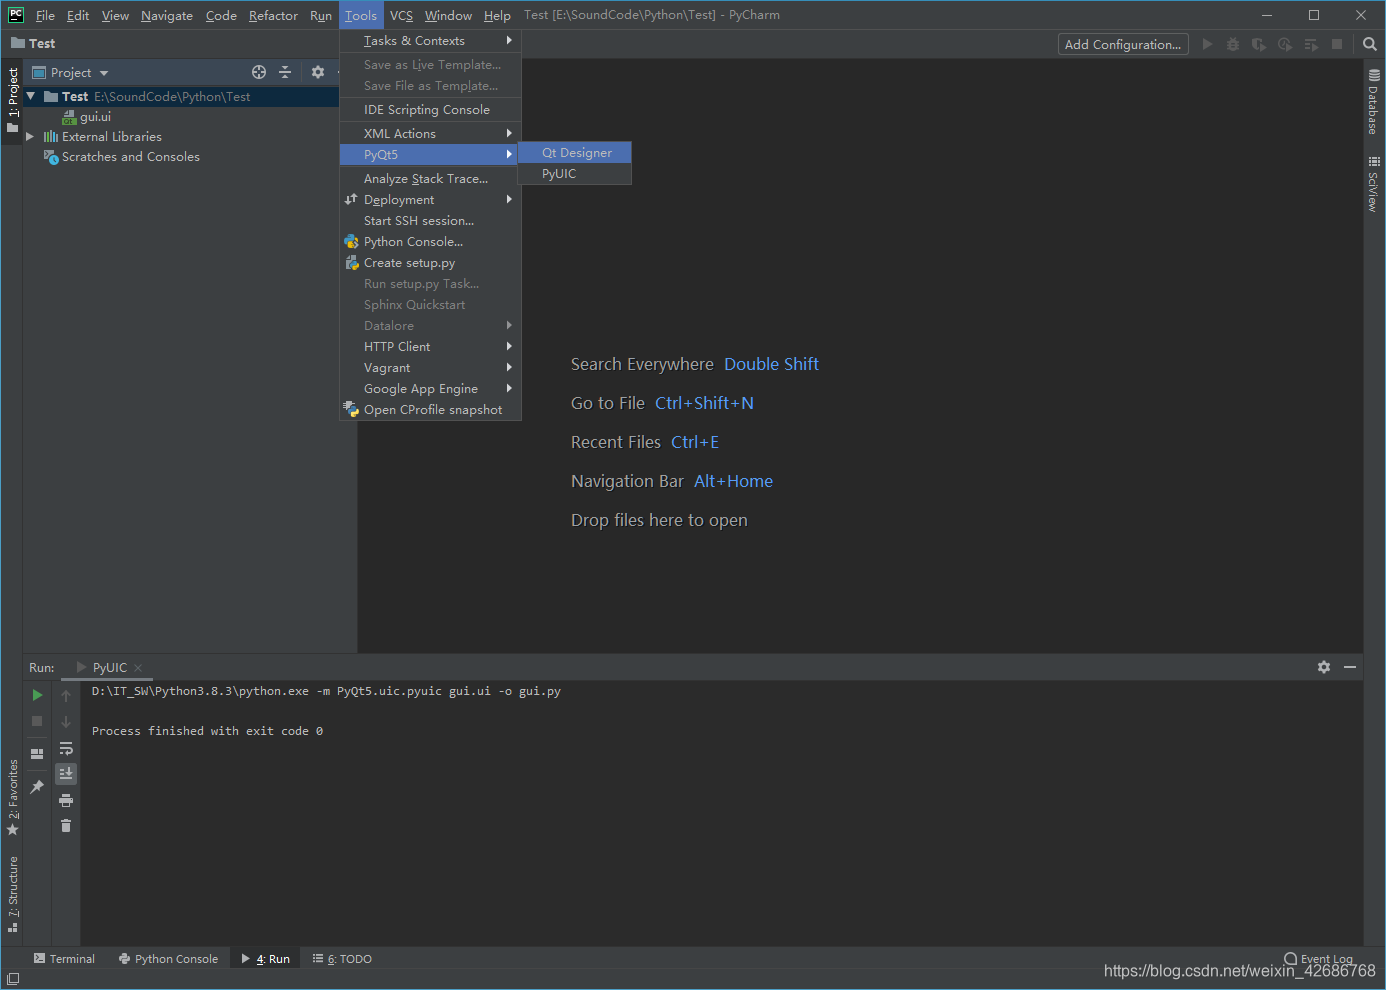Viewport: 1386px width, 990px height.
Task: Open the Event Log
Action: click(1318, 959)
